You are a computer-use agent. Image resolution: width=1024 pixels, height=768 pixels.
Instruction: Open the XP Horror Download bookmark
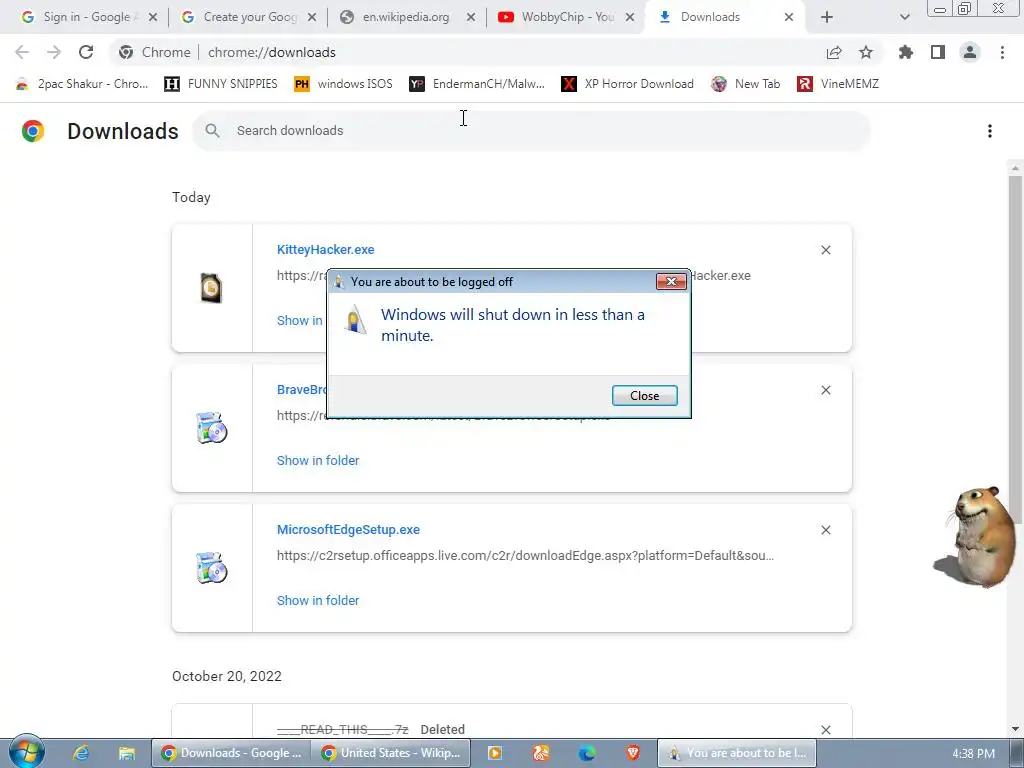pos(628,84)
